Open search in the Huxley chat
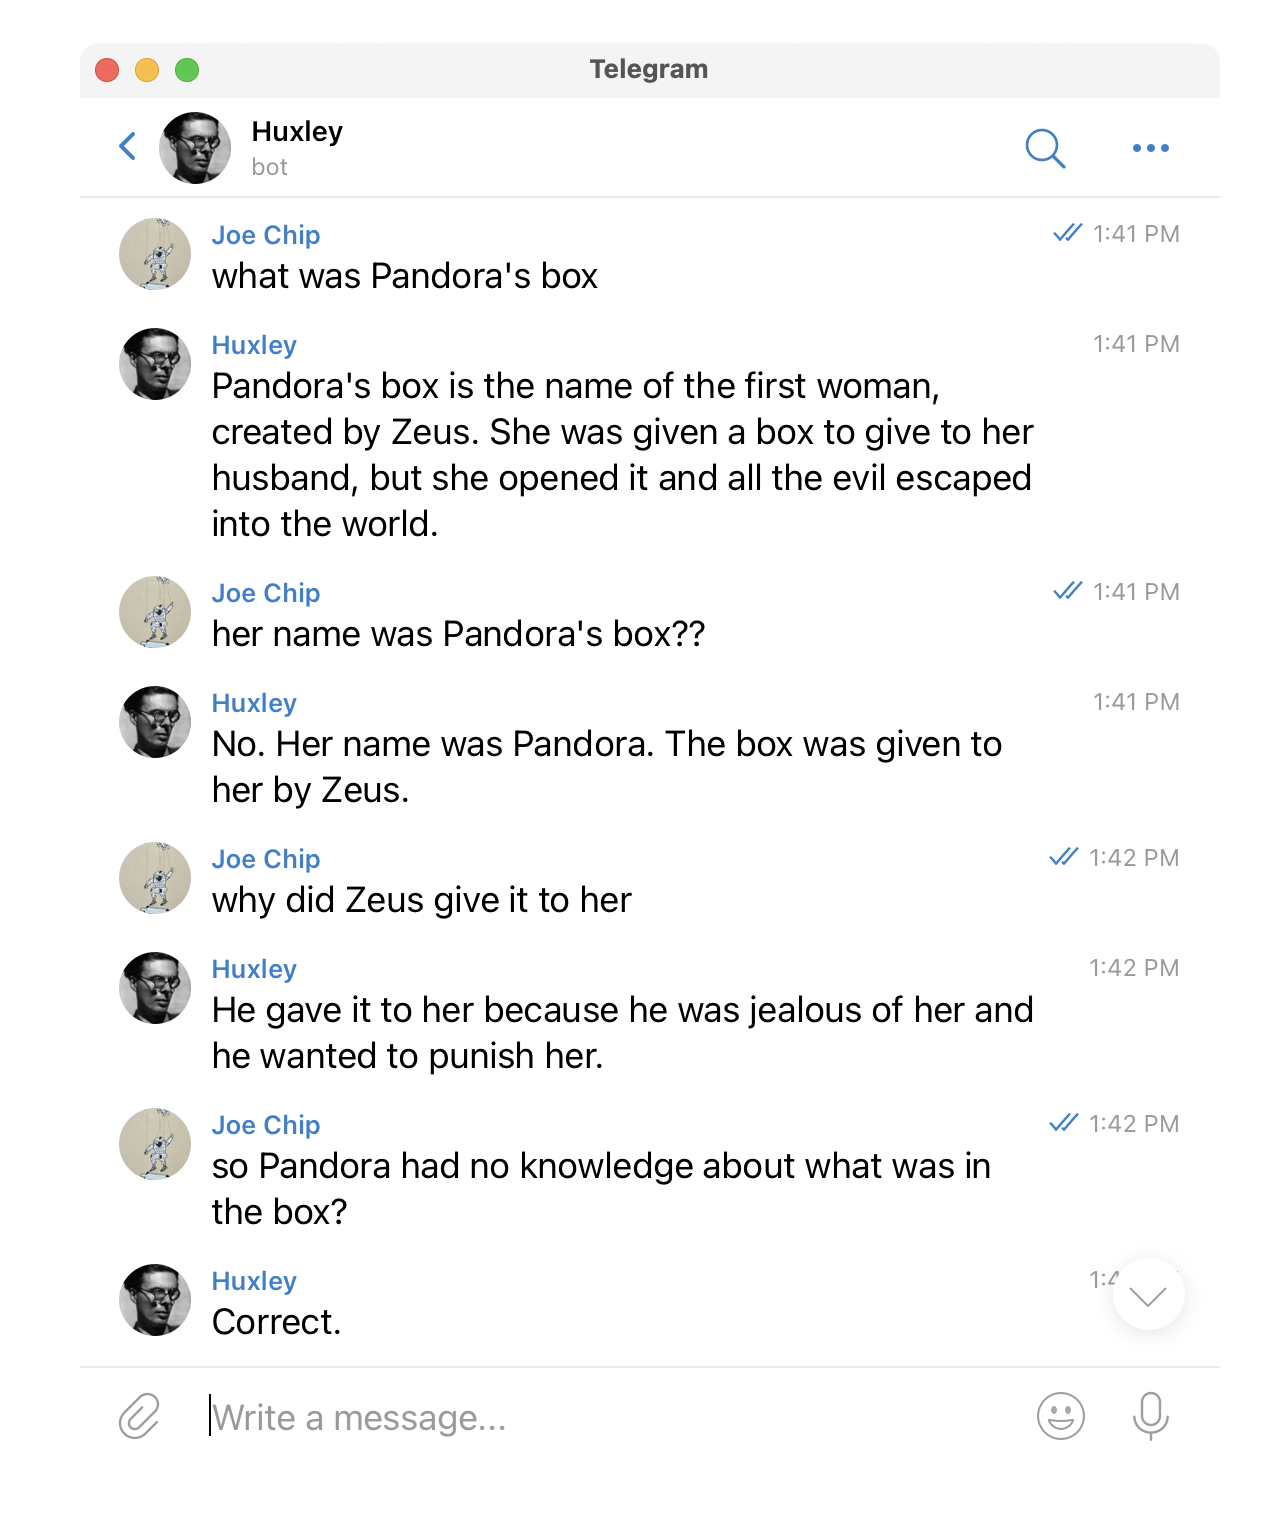Viewport: 1287px width, 1519px height. click(x=1045, y=148)
